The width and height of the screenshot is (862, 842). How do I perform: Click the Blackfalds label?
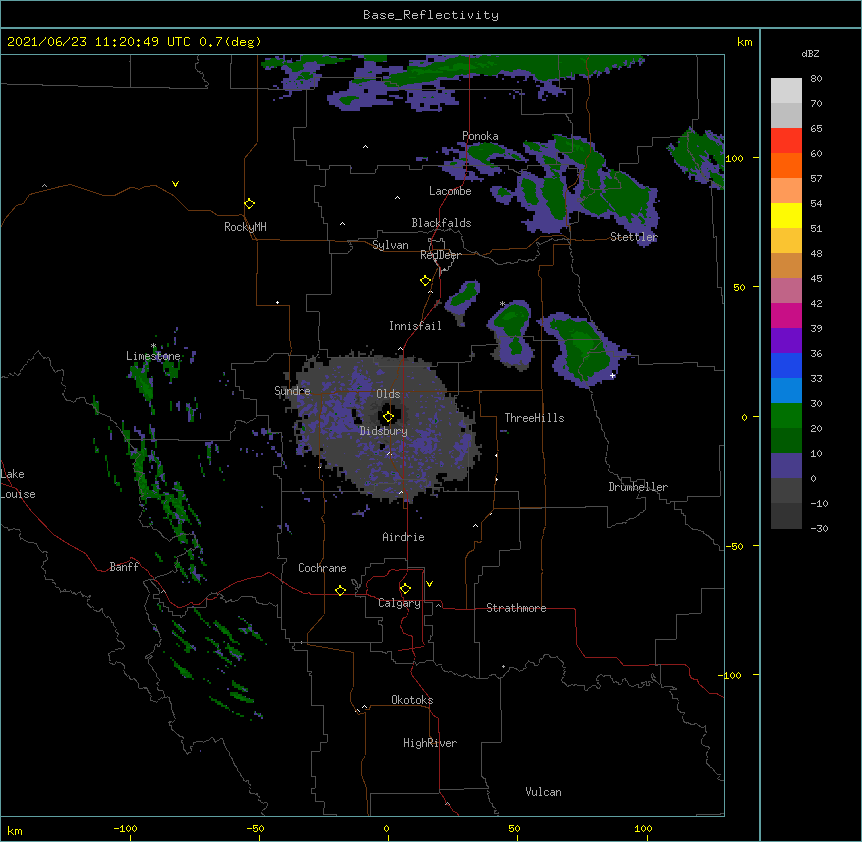(x=441, y=223)
